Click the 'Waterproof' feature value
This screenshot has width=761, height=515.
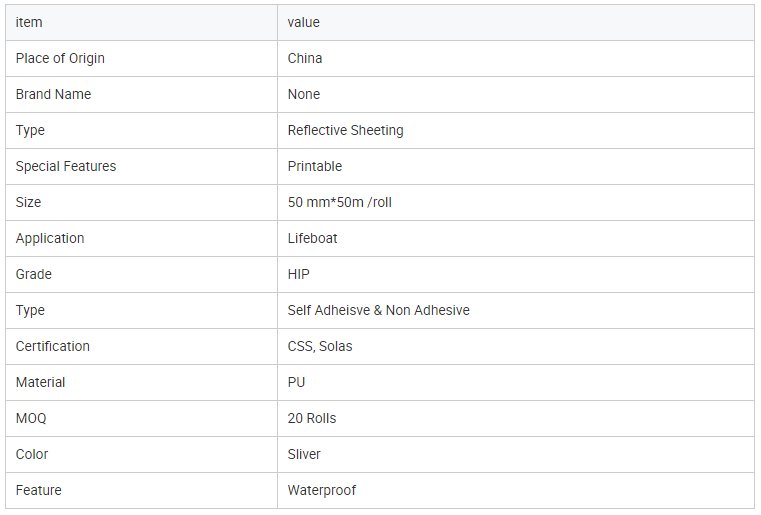pyautogui.click(x=322, y=490)
